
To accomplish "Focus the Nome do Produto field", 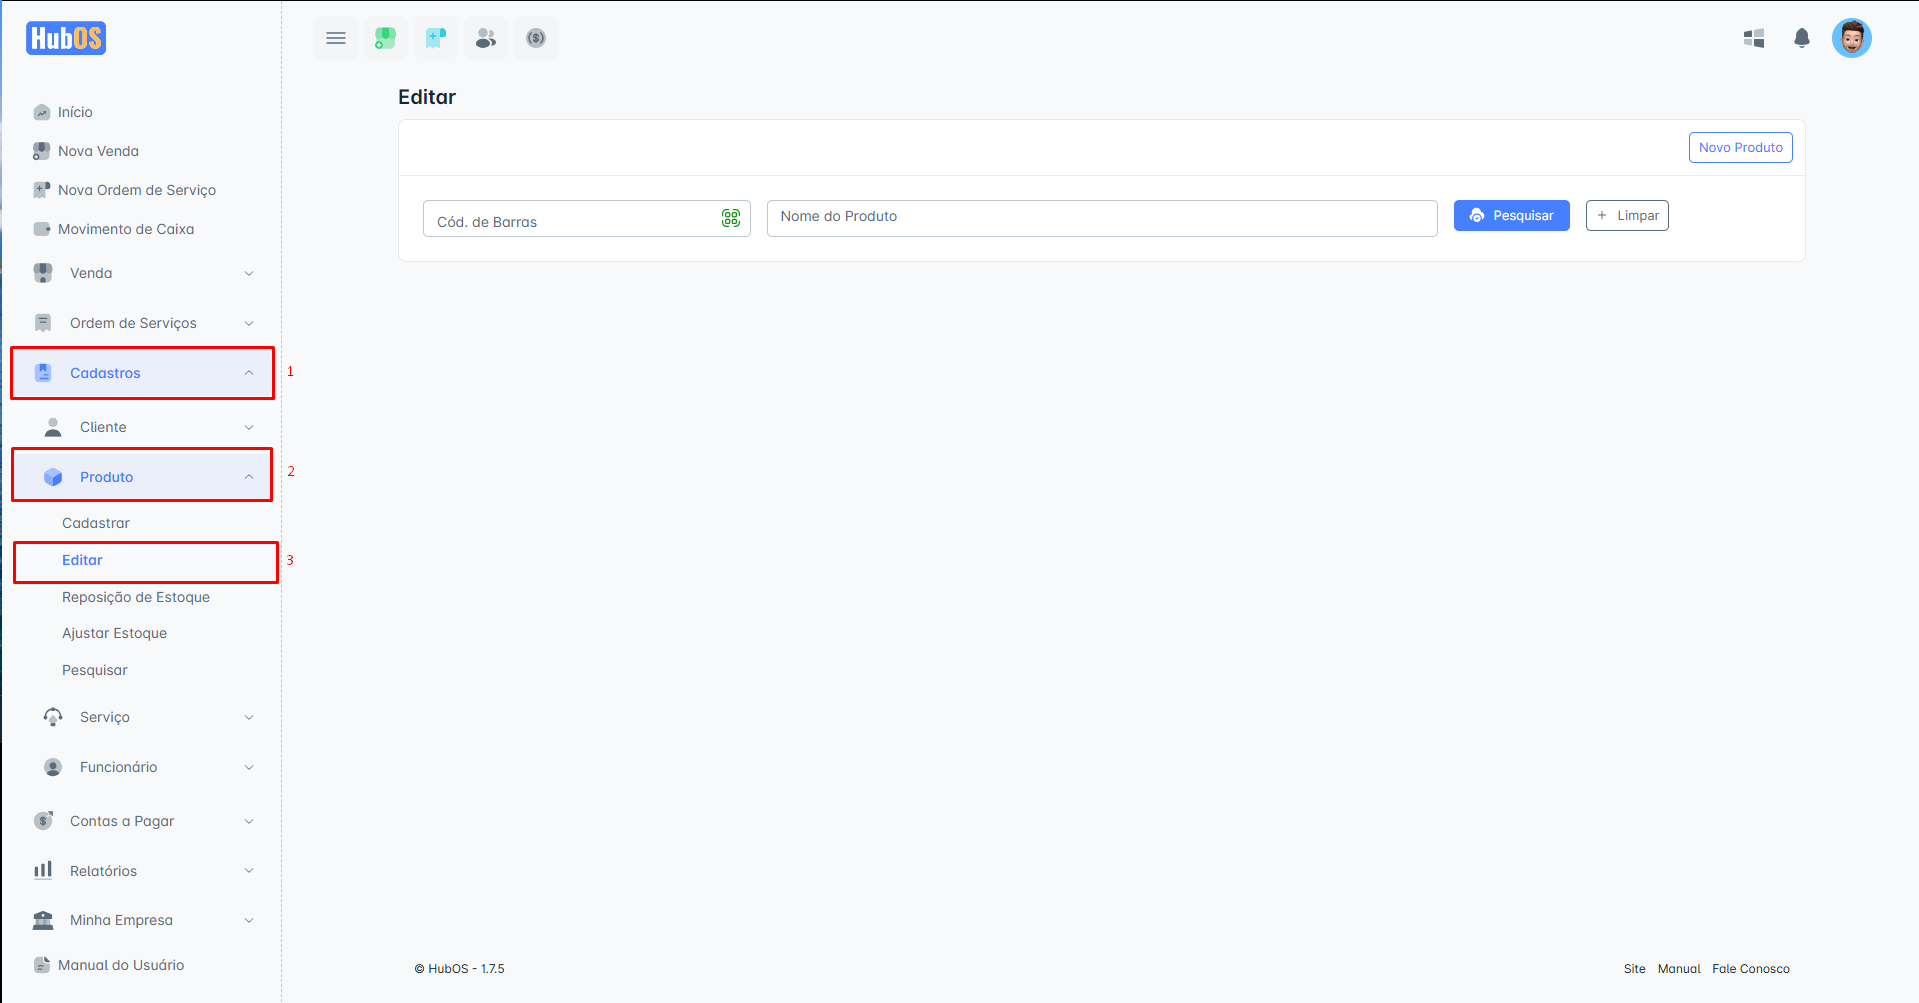I will click(1101, 217).
